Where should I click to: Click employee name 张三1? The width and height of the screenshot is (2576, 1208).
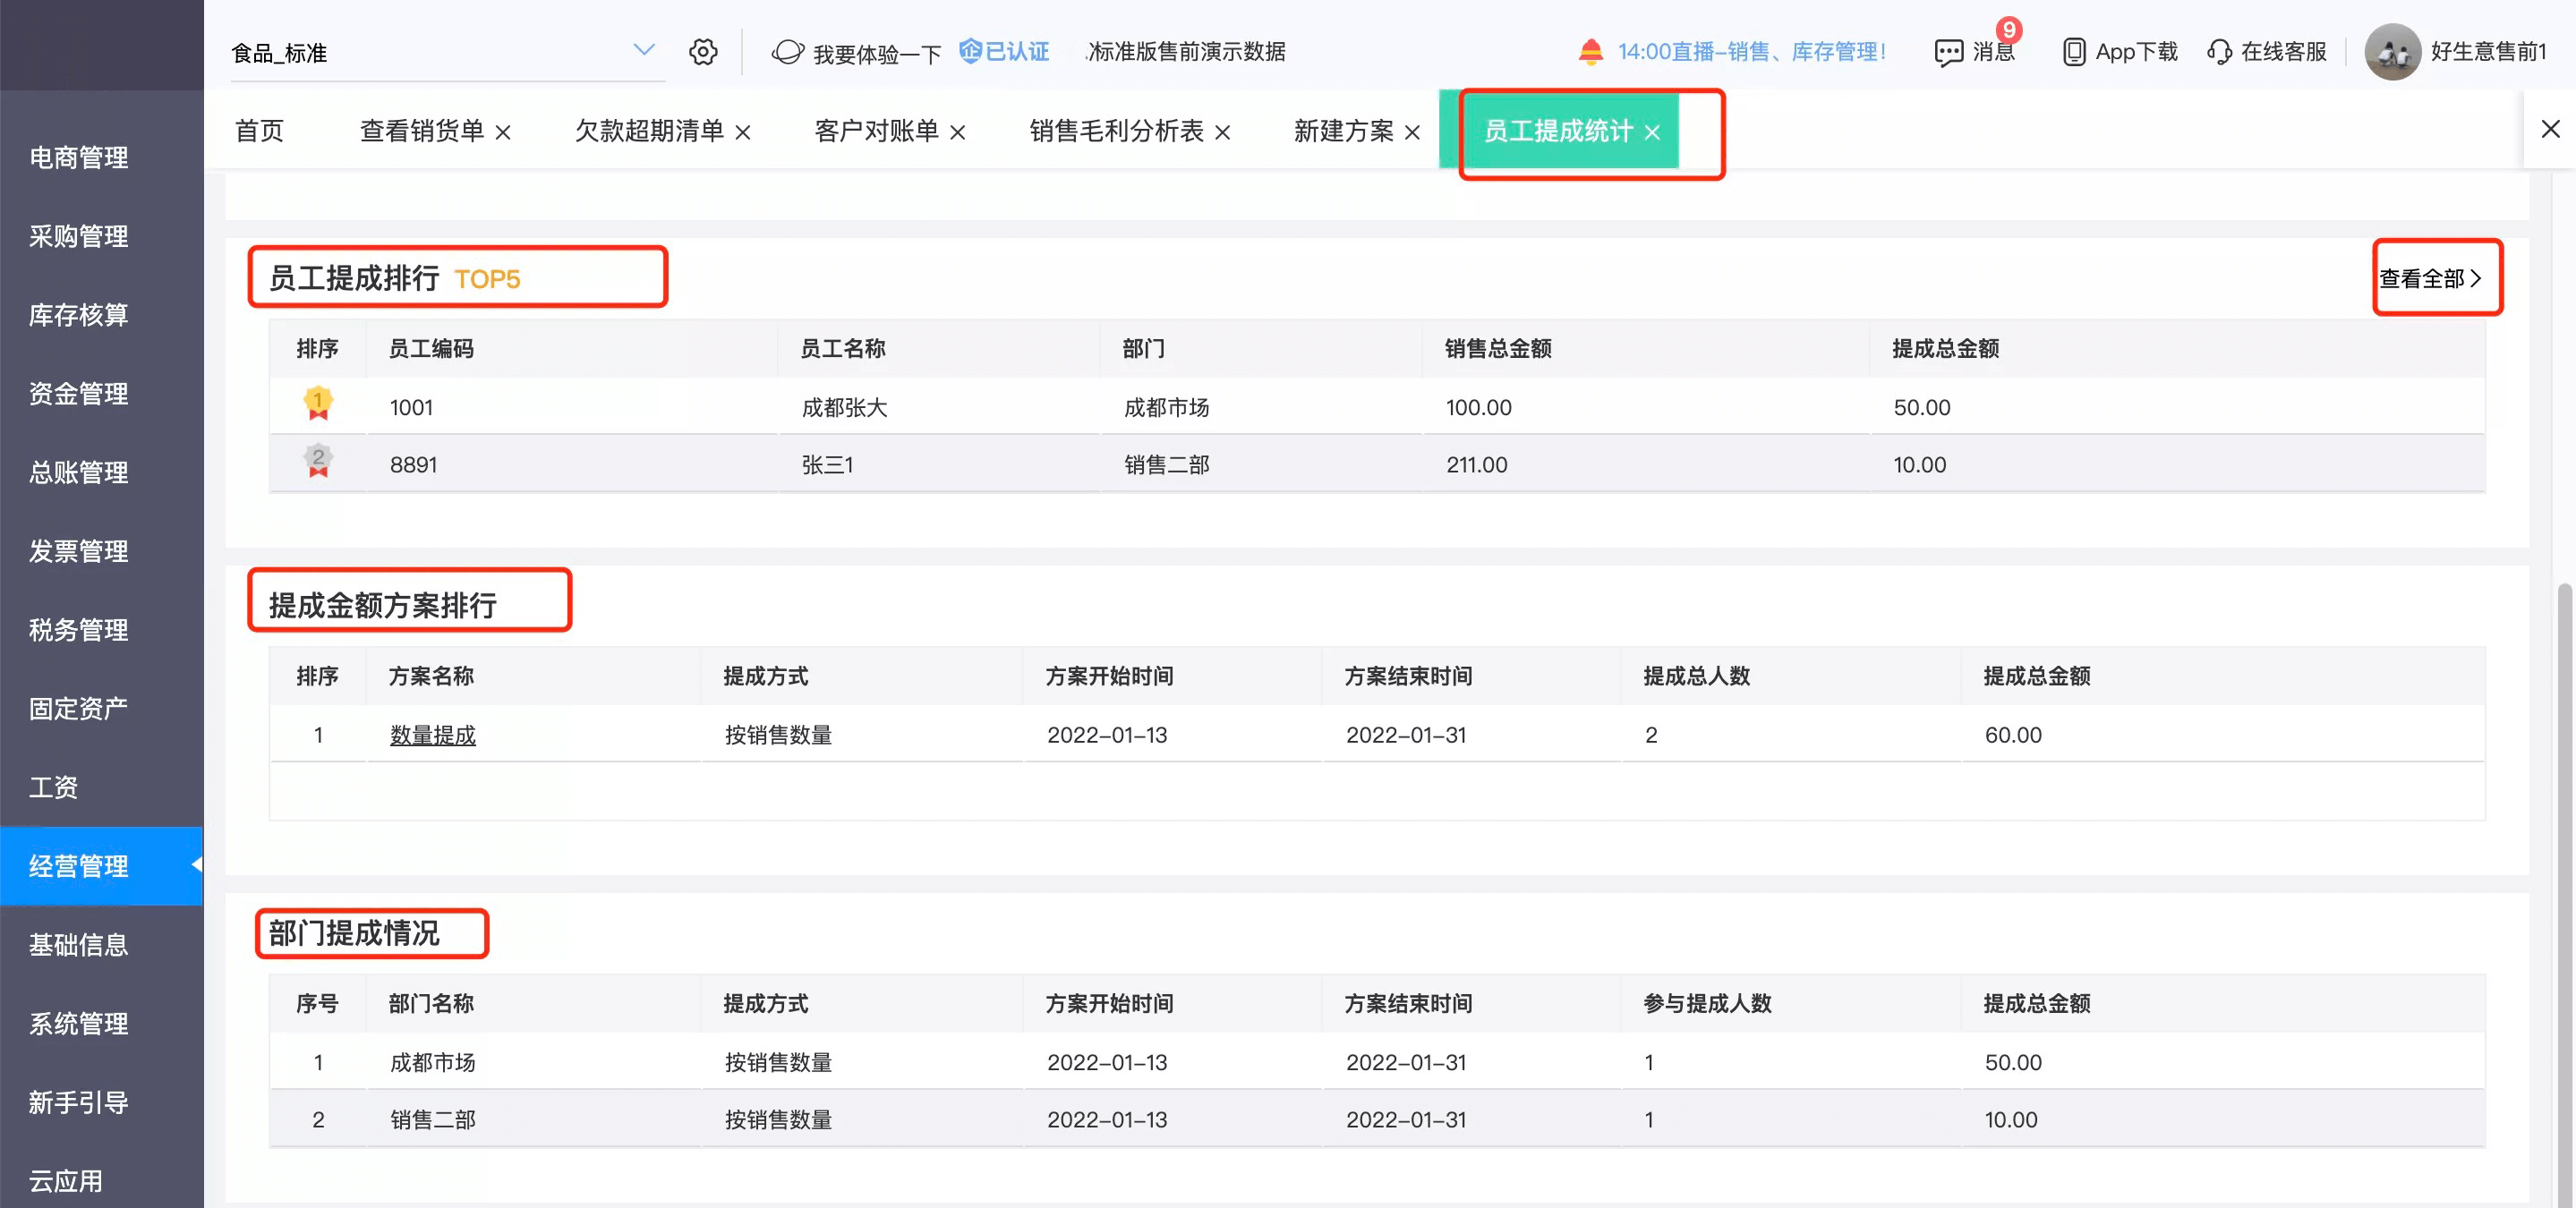pos(827,465)
